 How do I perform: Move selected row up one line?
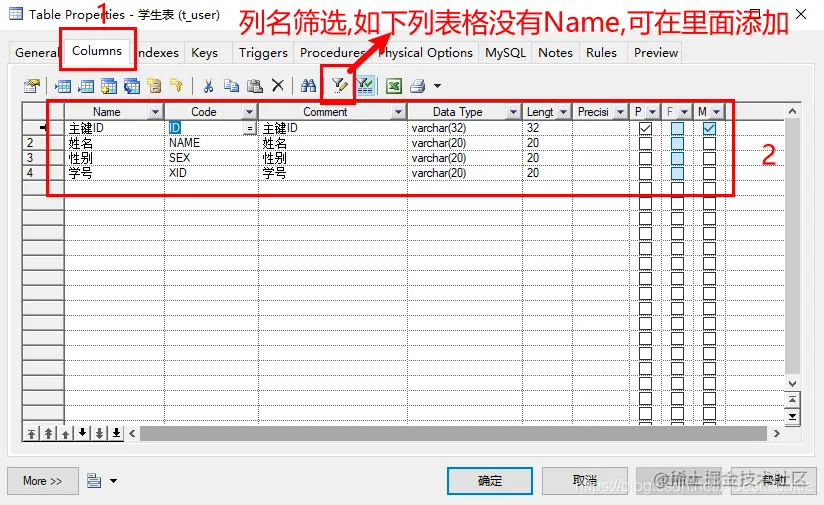coord(65,434)
